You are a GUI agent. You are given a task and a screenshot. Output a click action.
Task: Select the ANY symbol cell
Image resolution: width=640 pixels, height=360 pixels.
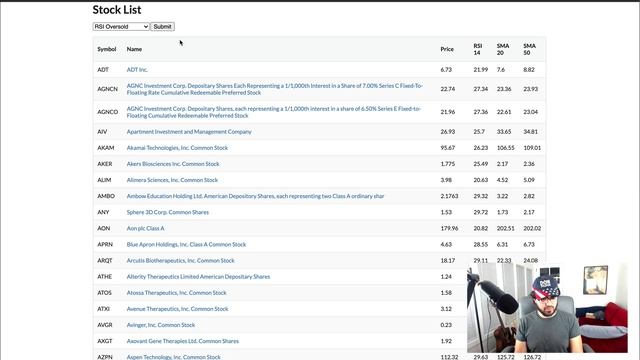click(103, 212)
